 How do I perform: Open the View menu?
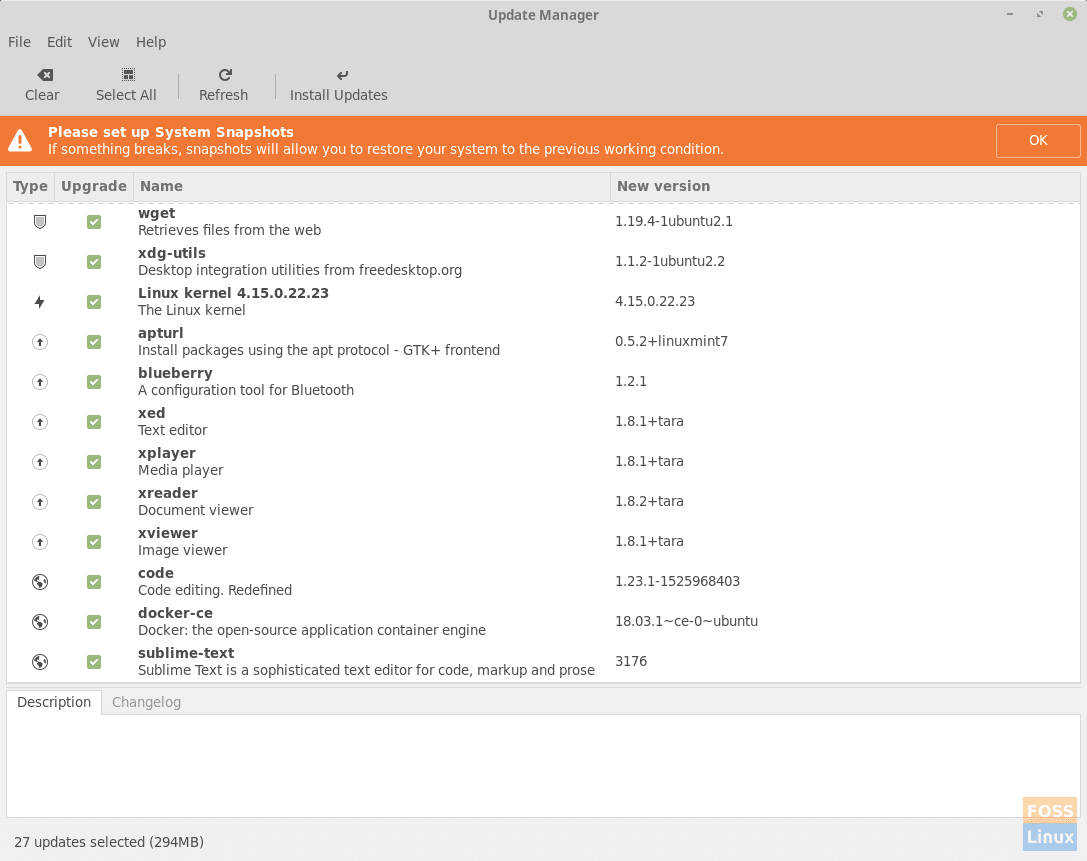pyautogui.click(x=103, y=42)
